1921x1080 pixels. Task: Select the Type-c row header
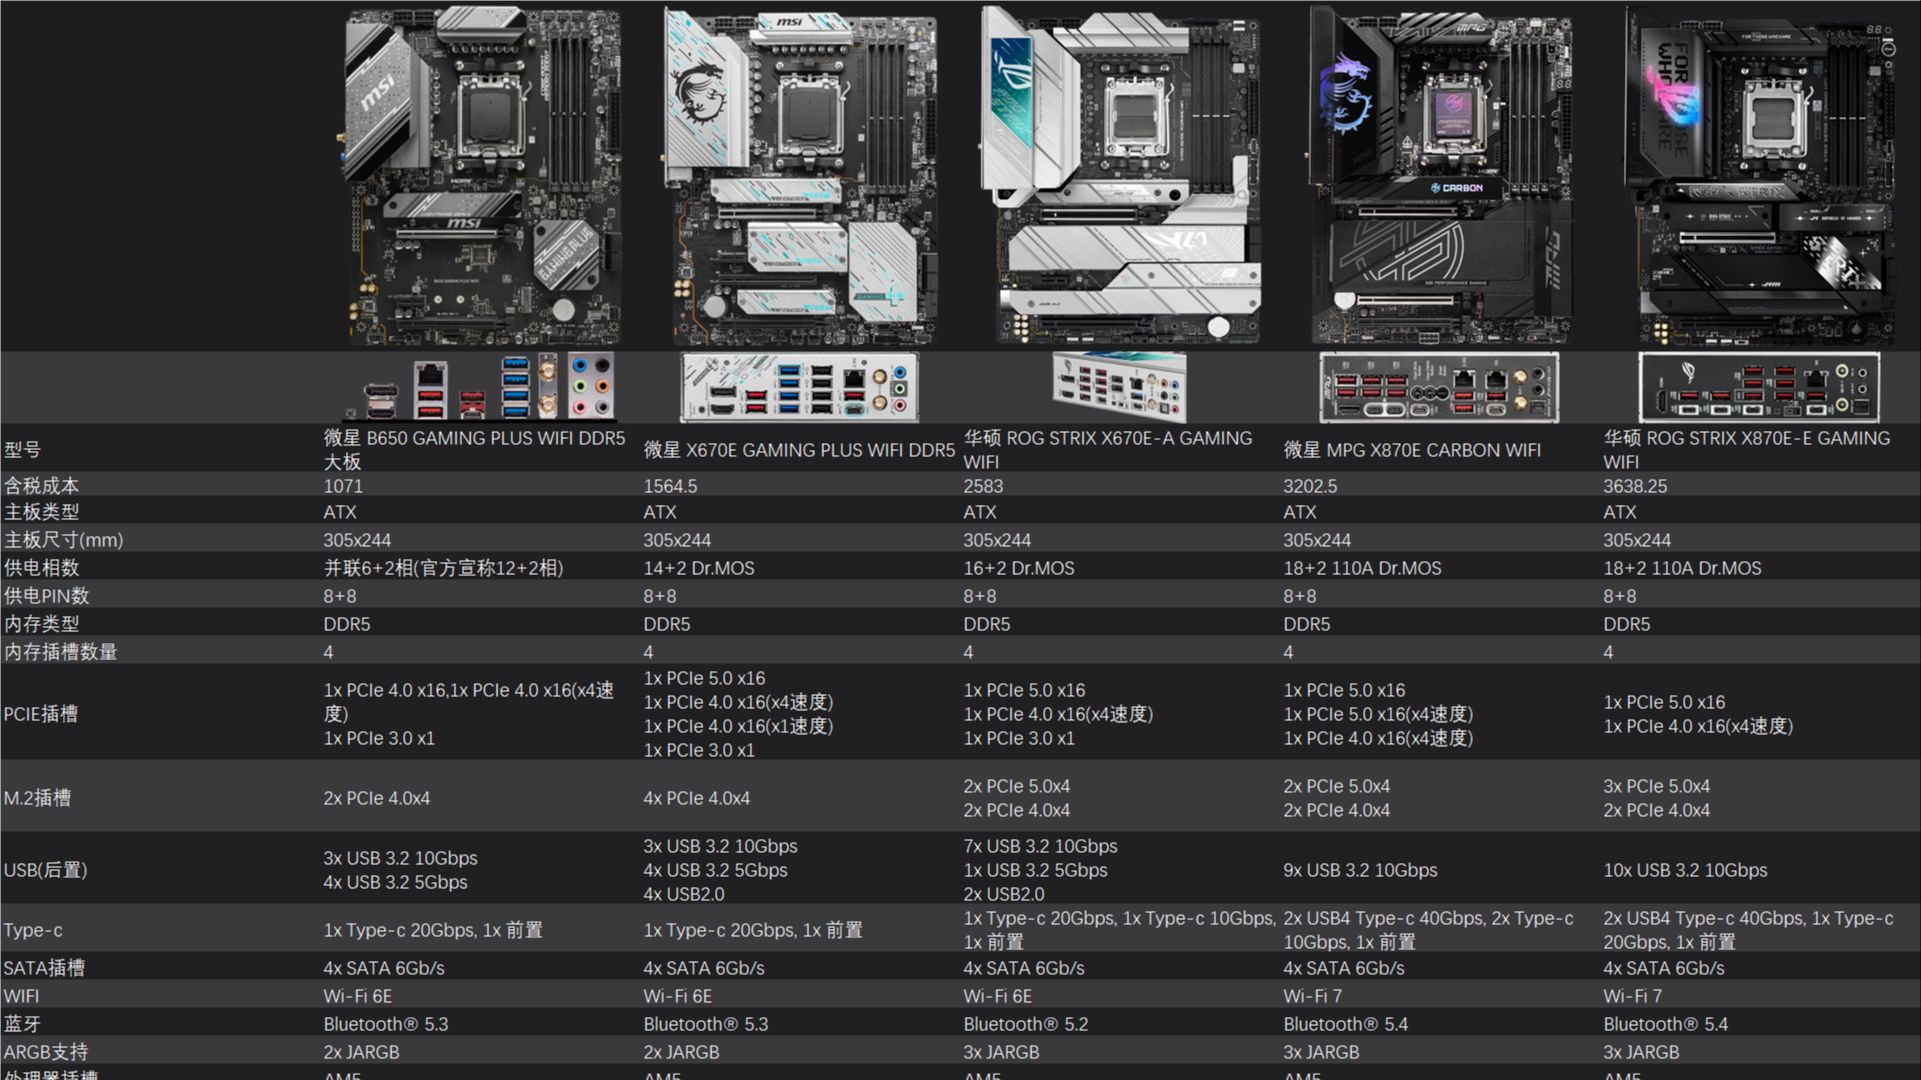[33, 930]
